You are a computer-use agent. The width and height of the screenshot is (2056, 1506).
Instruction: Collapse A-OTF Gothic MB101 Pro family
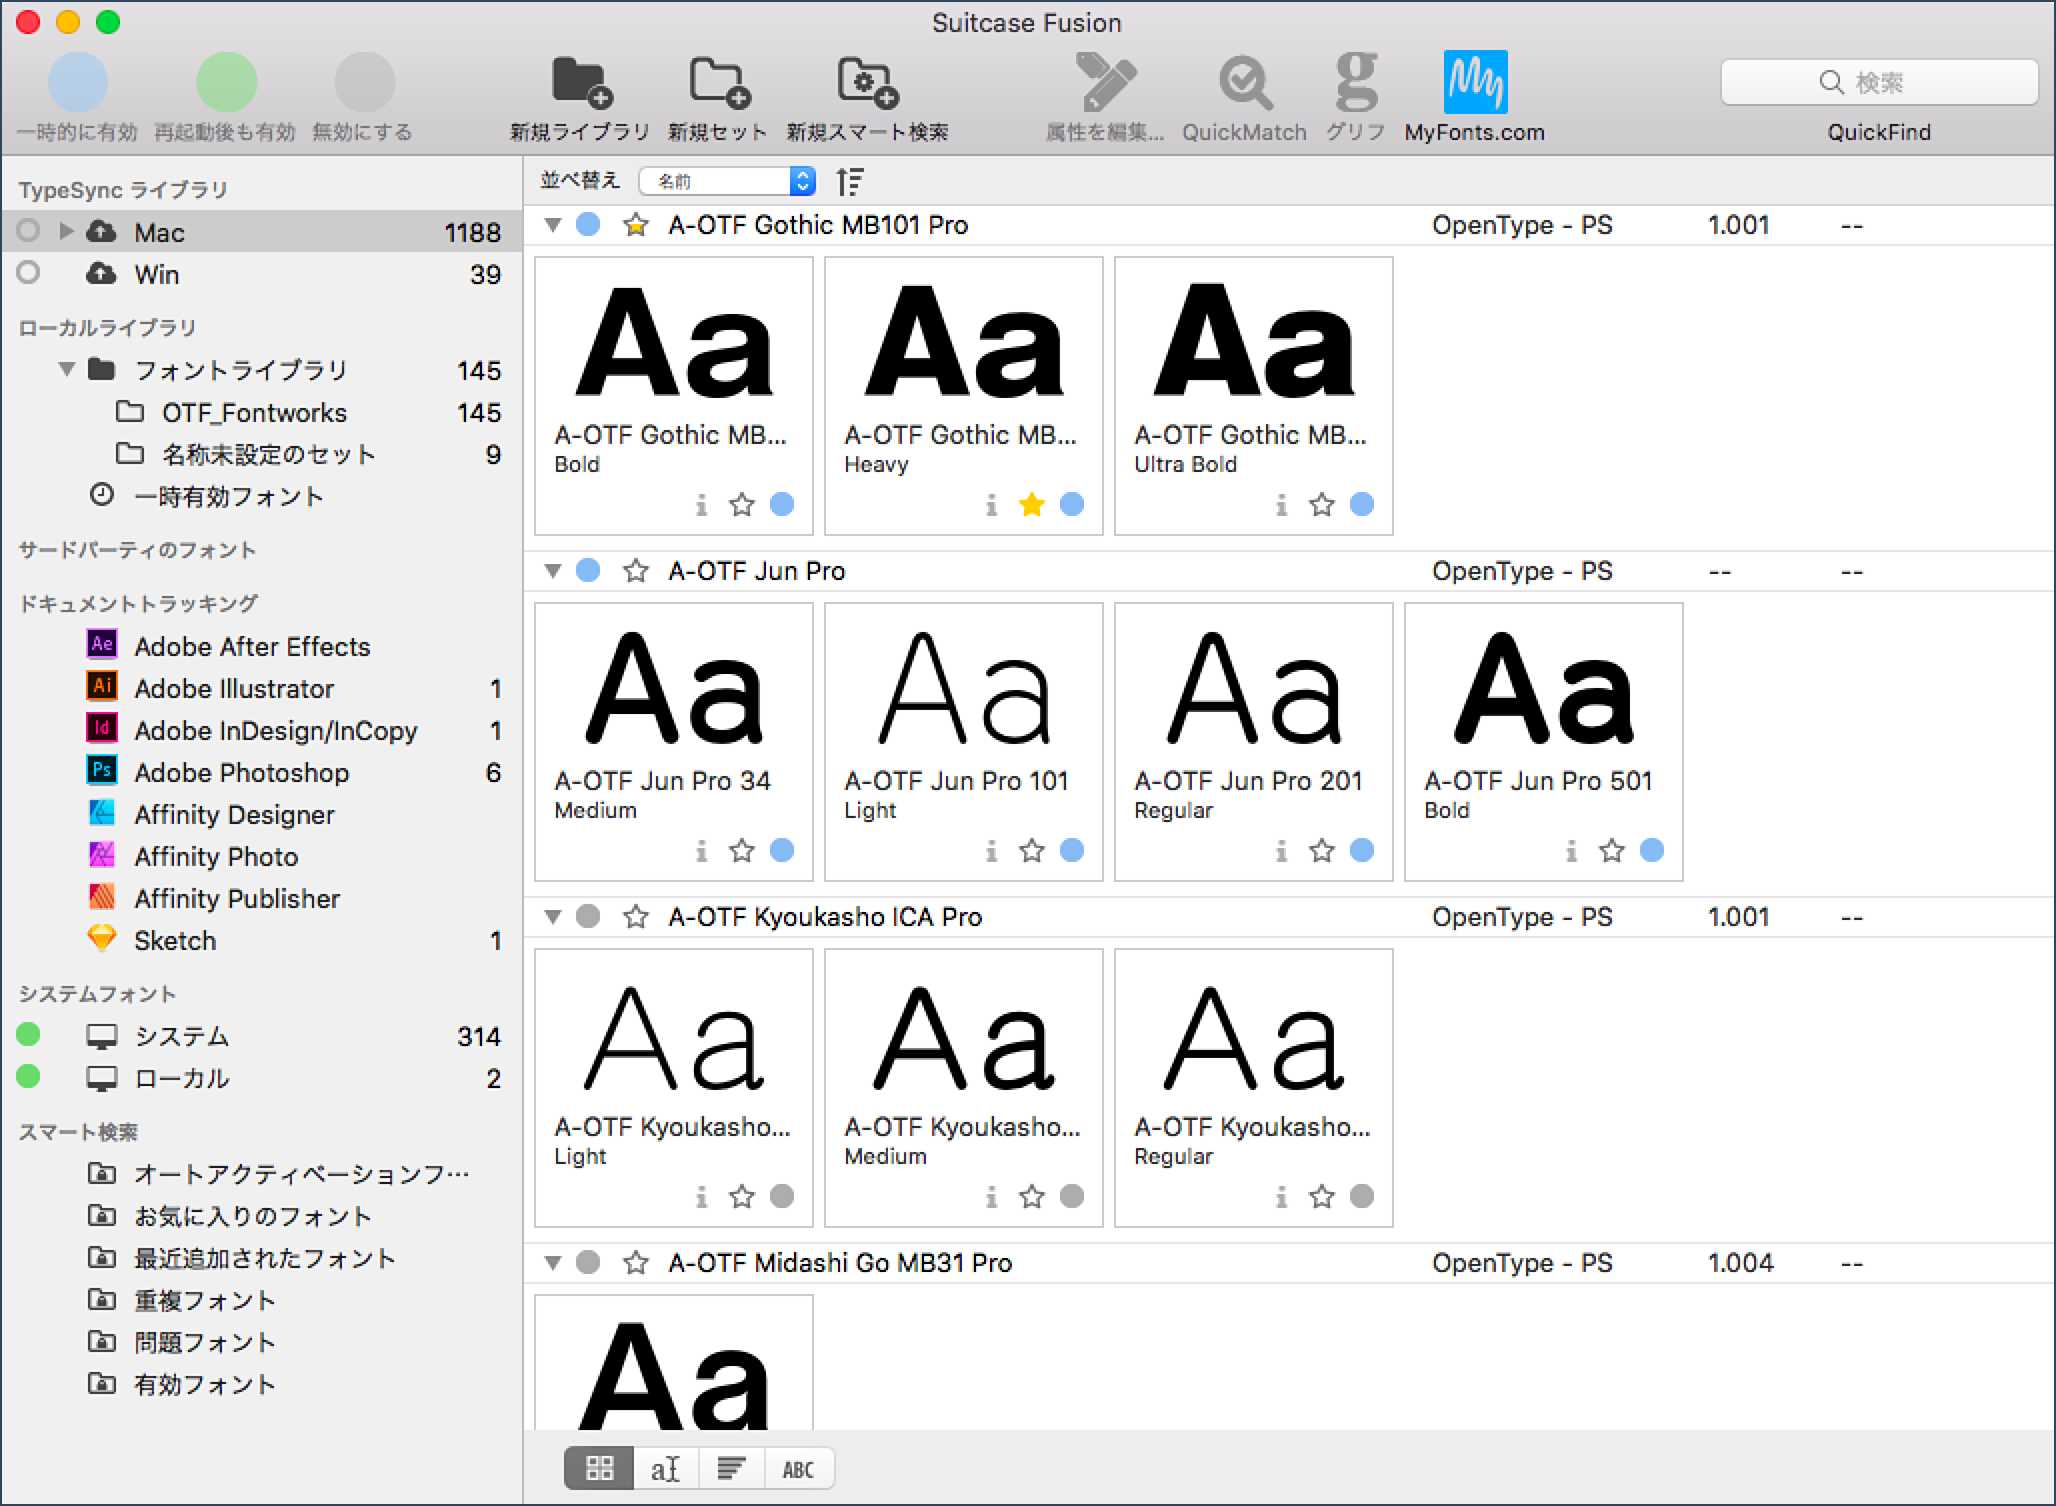[x=552, y=225]
